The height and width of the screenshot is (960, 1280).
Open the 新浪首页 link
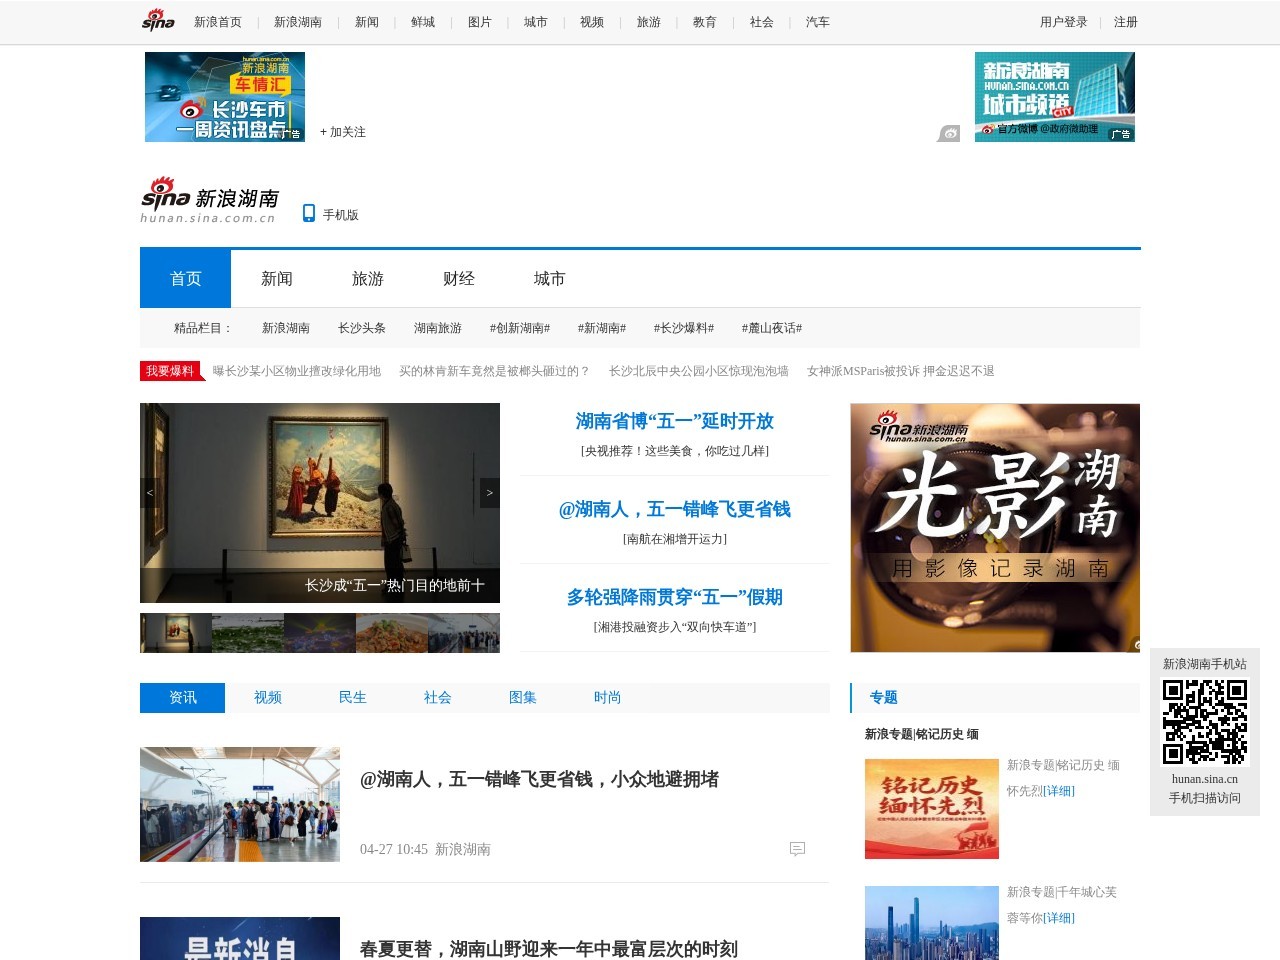218,22
